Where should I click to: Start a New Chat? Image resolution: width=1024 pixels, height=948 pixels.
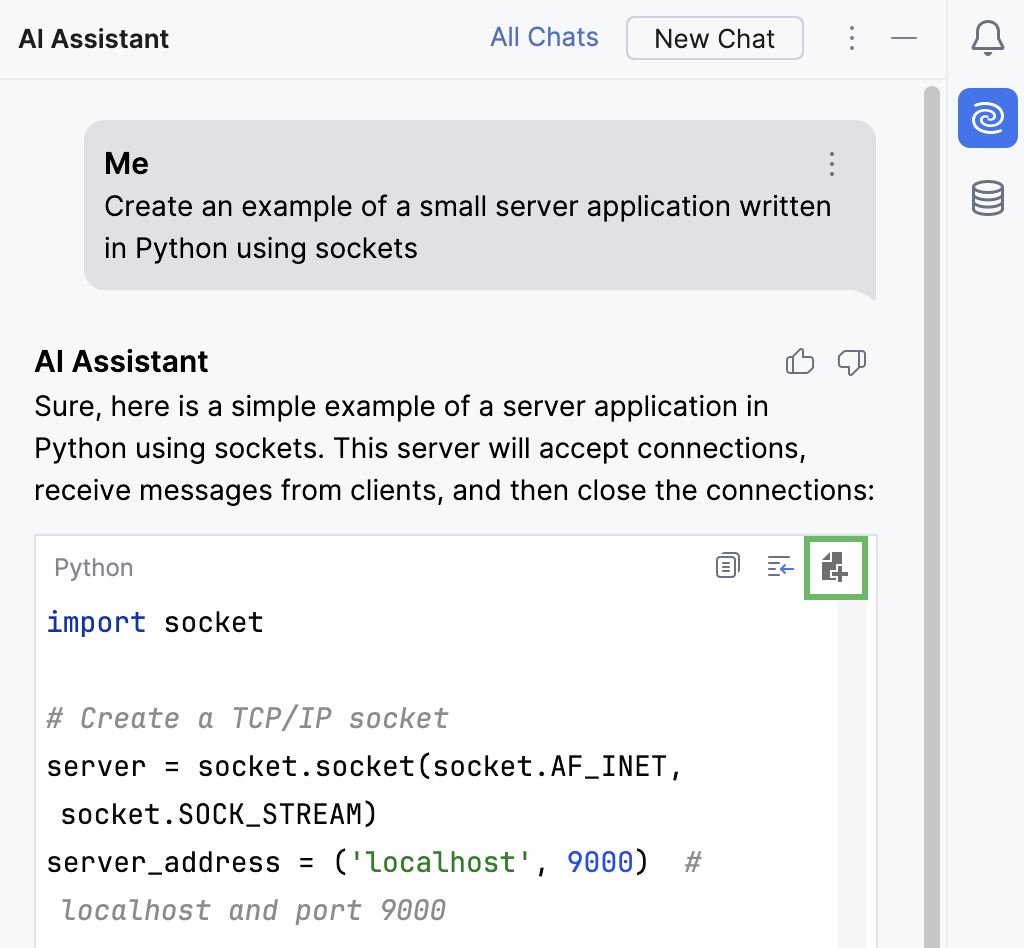714,38
